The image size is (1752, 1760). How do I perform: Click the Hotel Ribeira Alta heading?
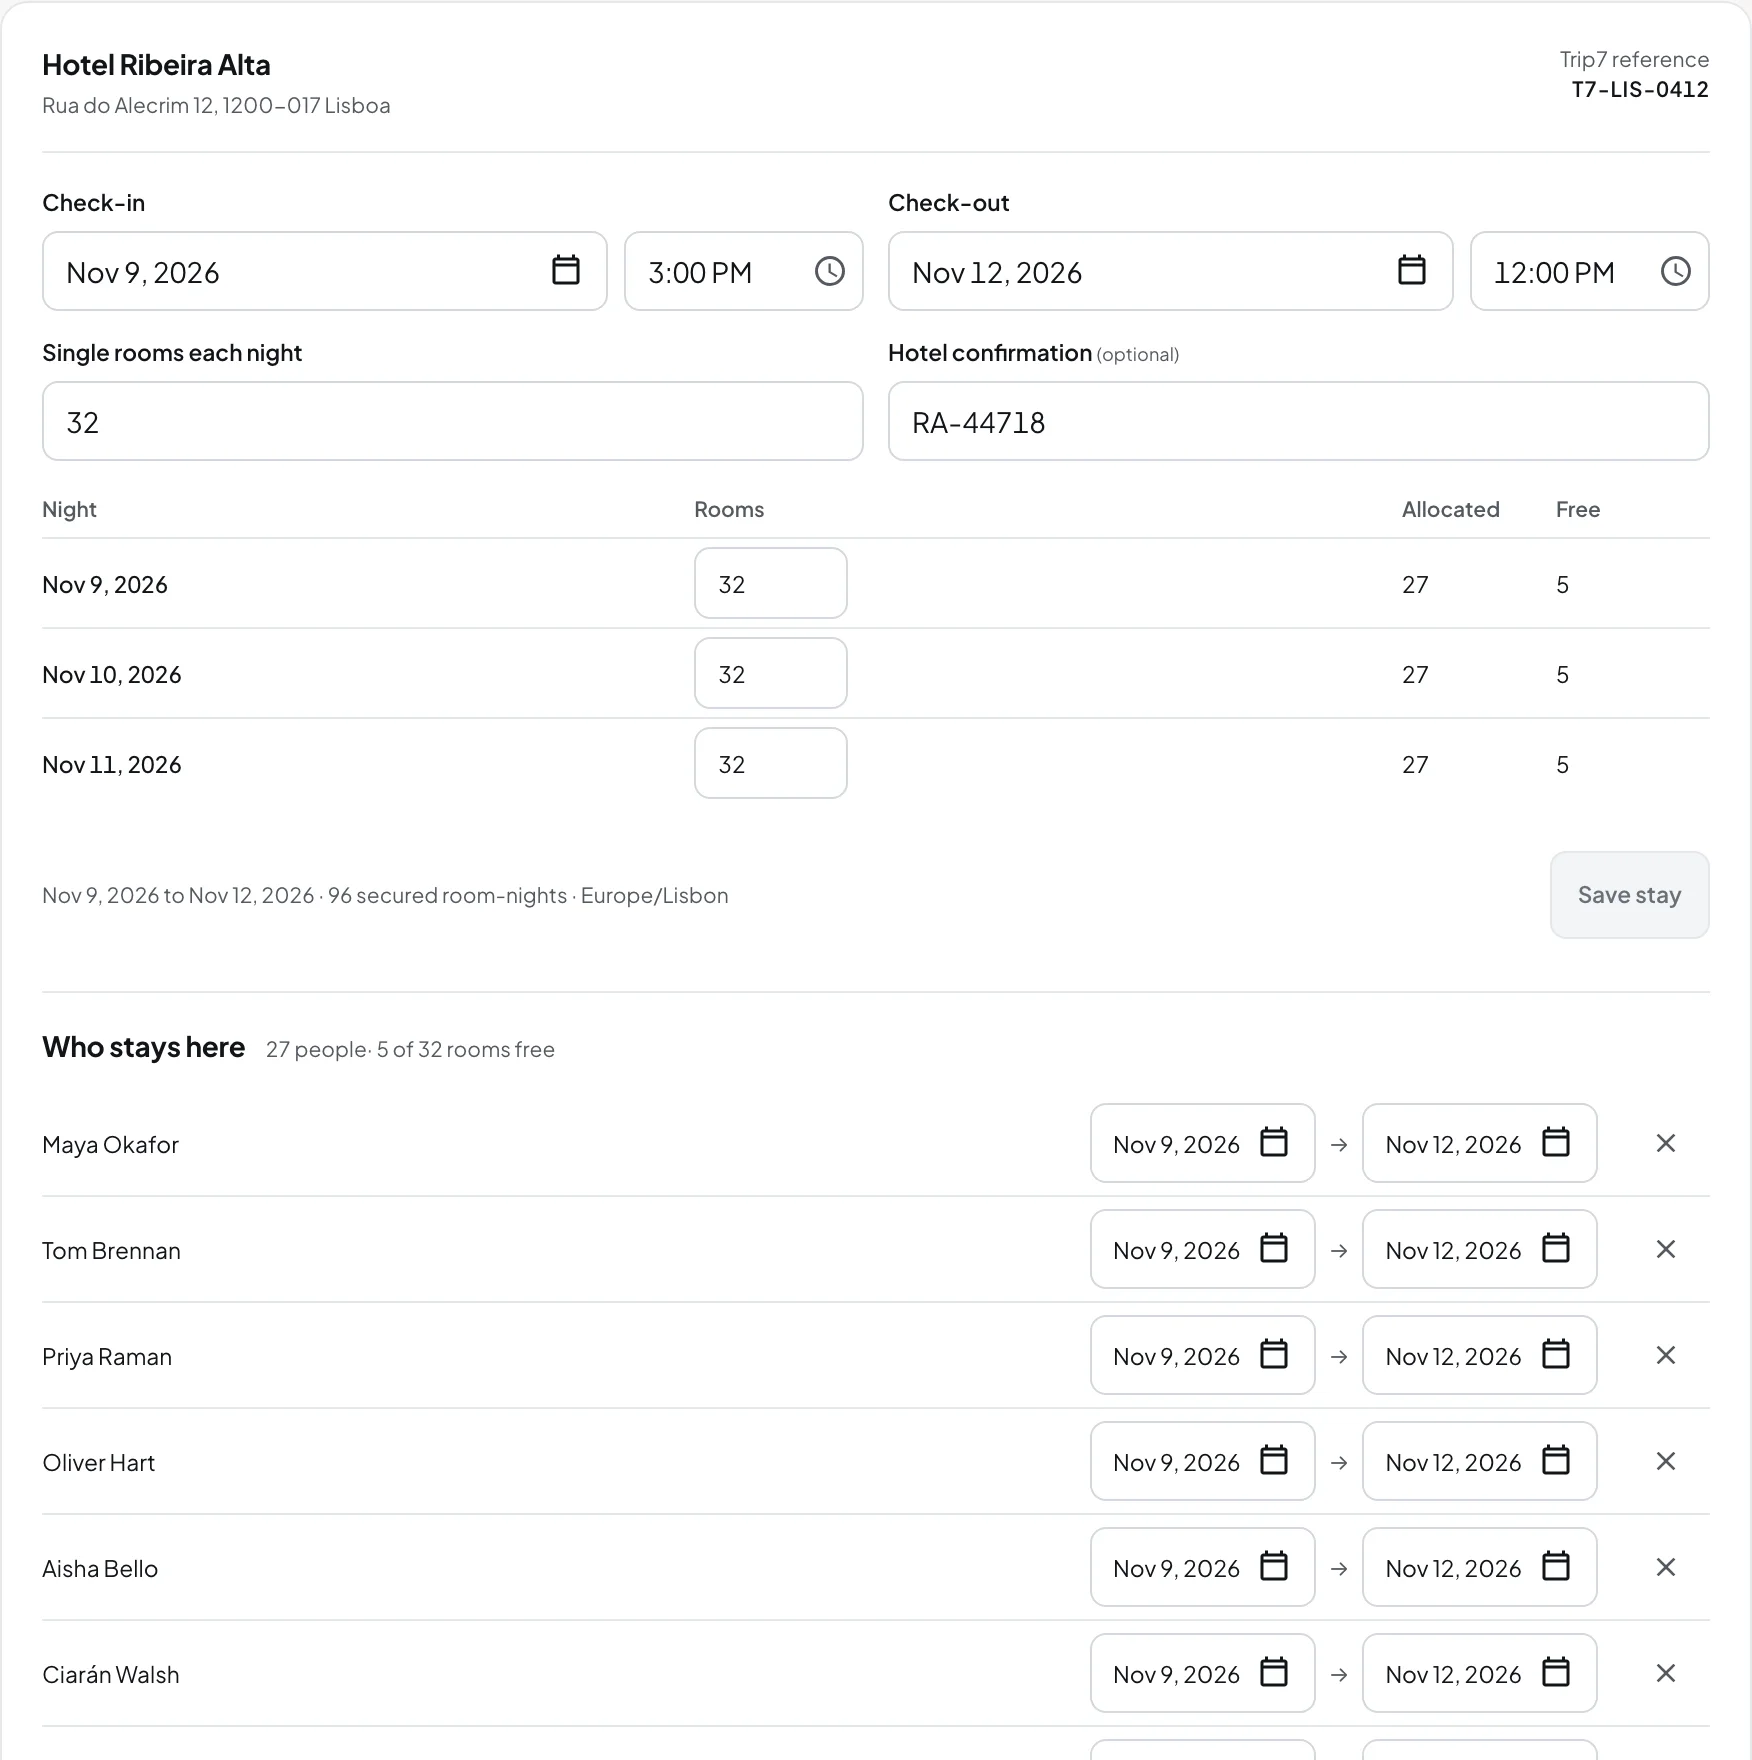[156, 65]
